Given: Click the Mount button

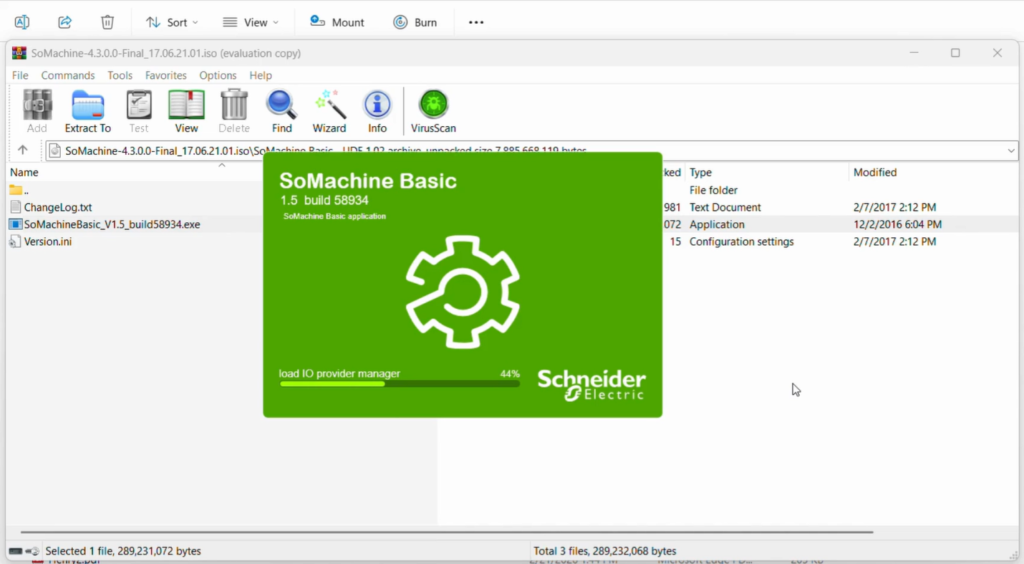Looking at the screenshot, I should (337, 22).
